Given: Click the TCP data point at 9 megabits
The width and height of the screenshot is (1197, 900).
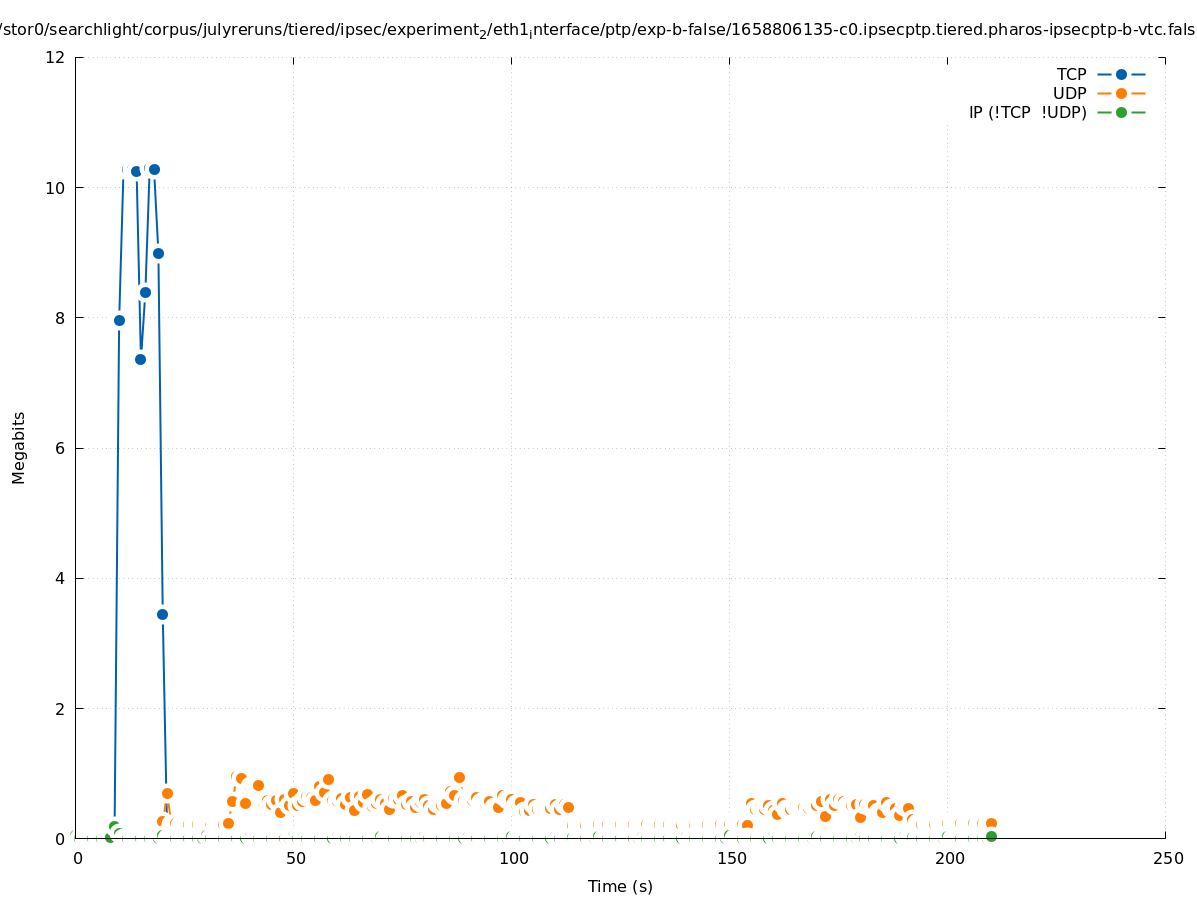Looking at the screenshot, I should click(158, 253).
